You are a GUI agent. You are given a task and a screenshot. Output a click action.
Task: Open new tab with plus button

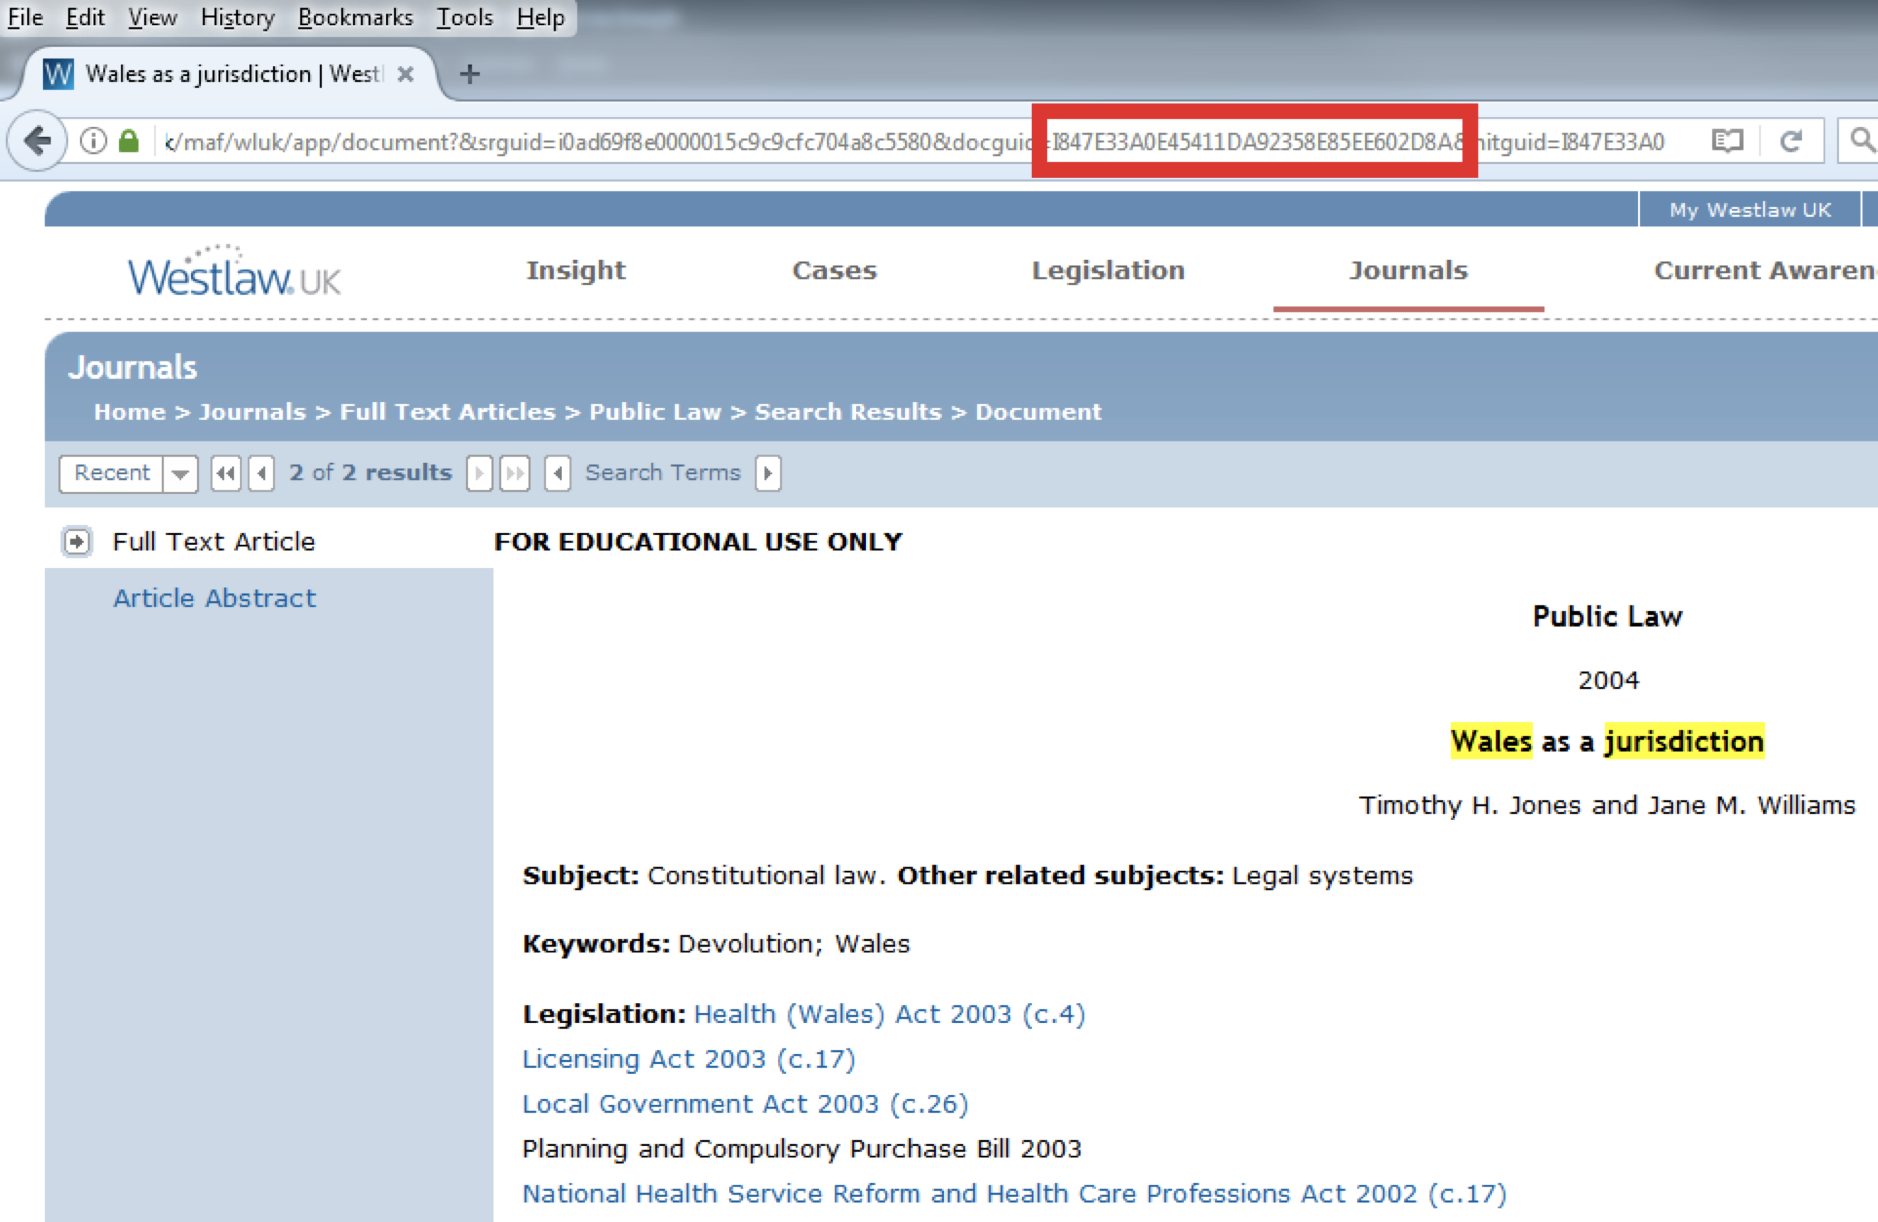[x=469, y=74]
